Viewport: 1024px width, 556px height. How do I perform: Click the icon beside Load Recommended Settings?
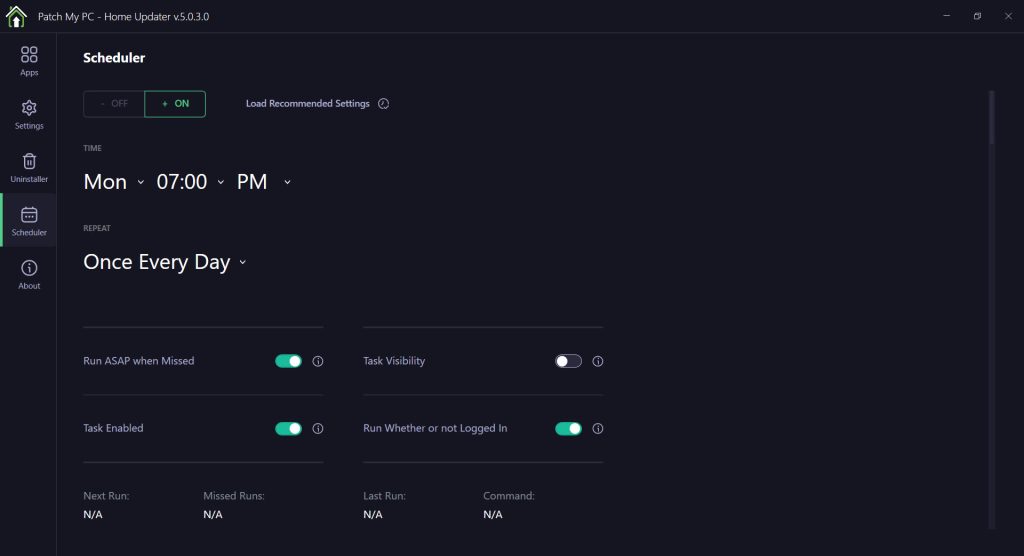tap(383, 104)
